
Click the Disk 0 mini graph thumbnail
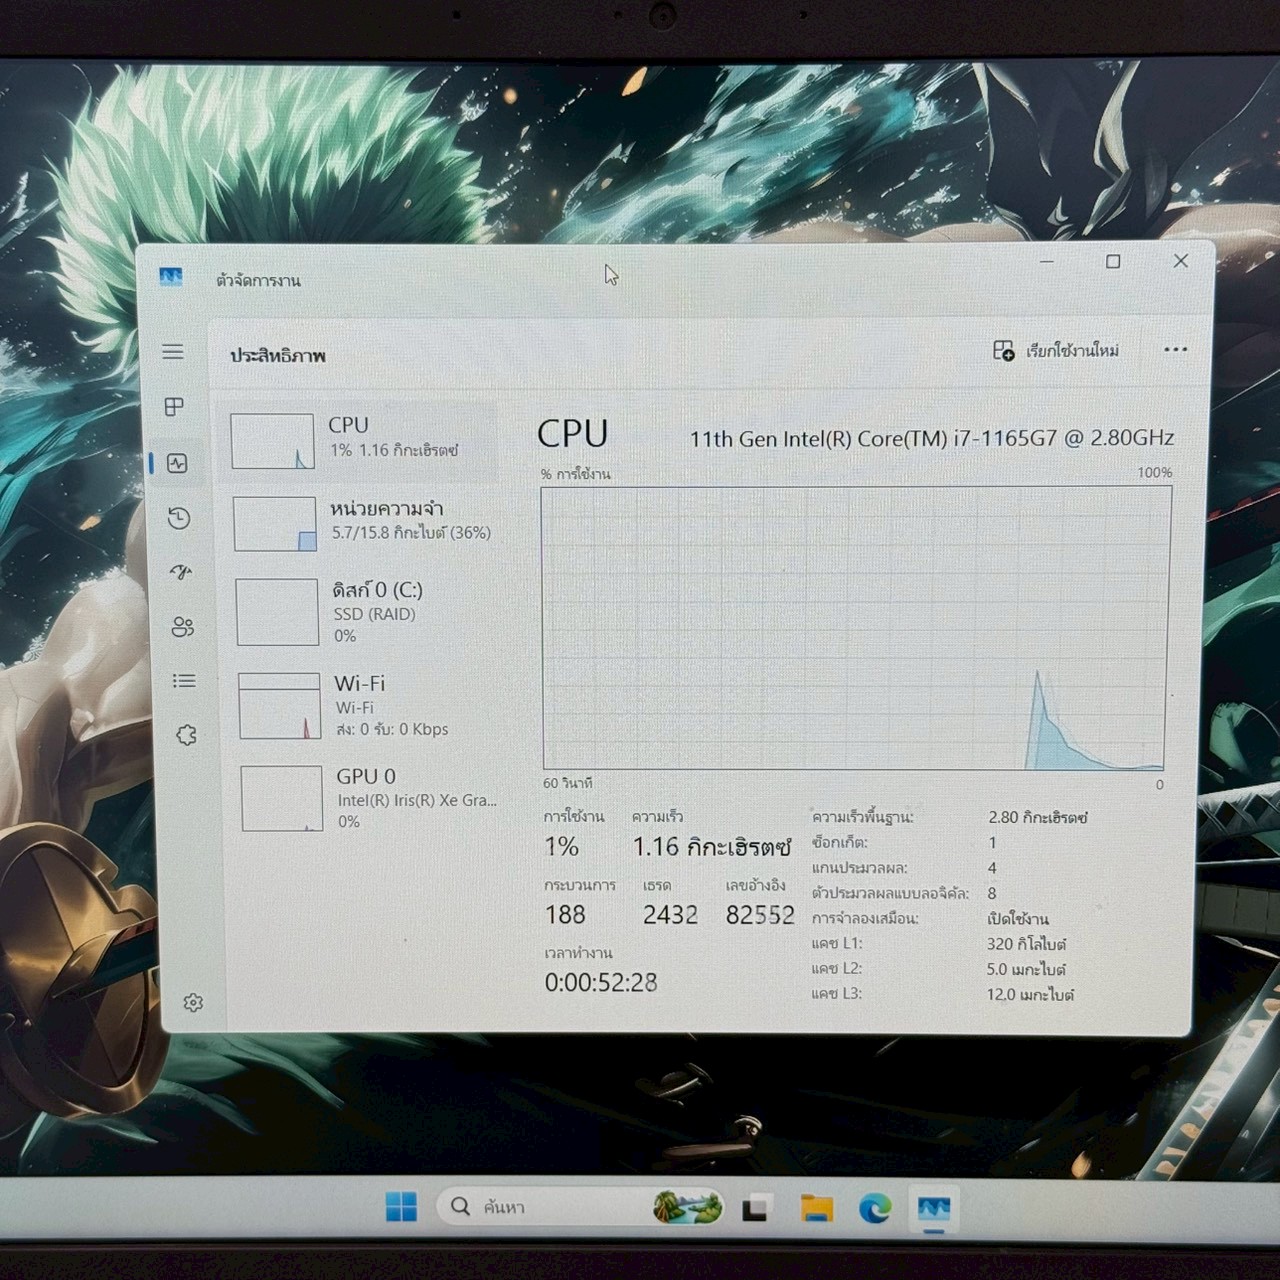click(277, 612)
